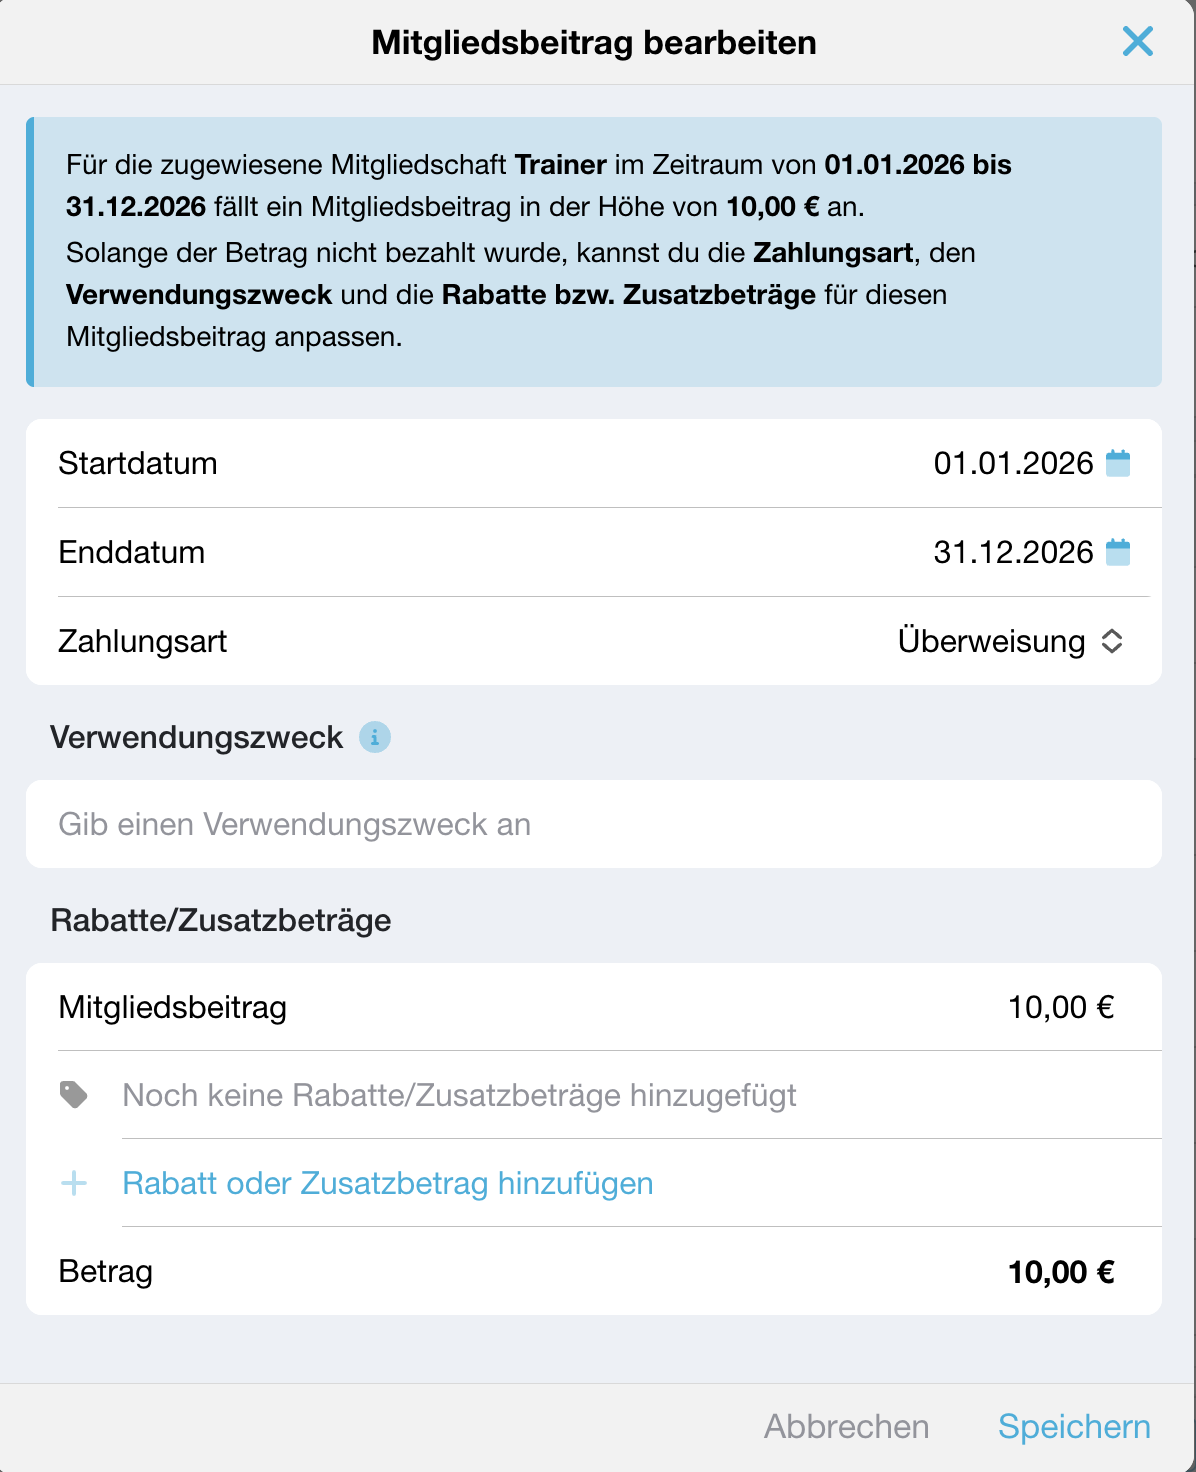Click the Verwendungszweck info icon
This screenshot has width=1196, height=1472.
pos(375,737)
